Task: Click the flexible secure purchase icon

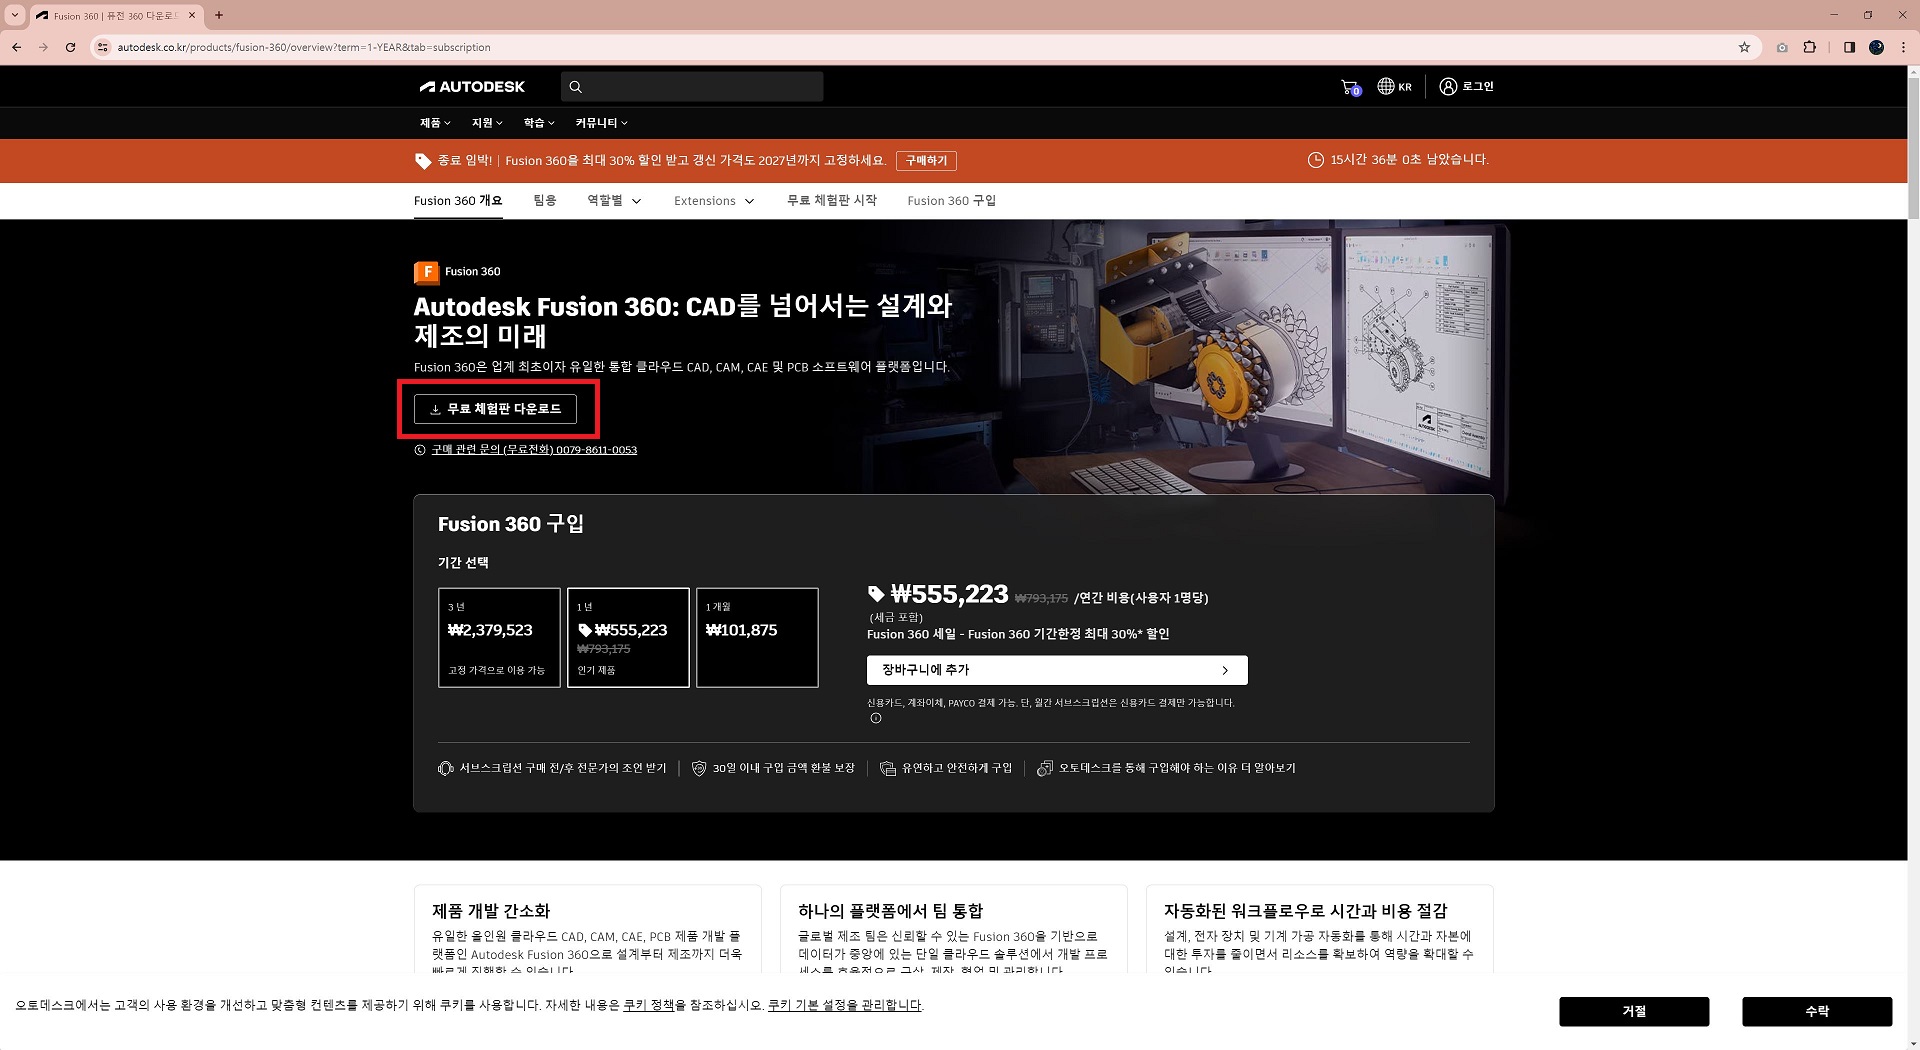Action: click(887, 768)
